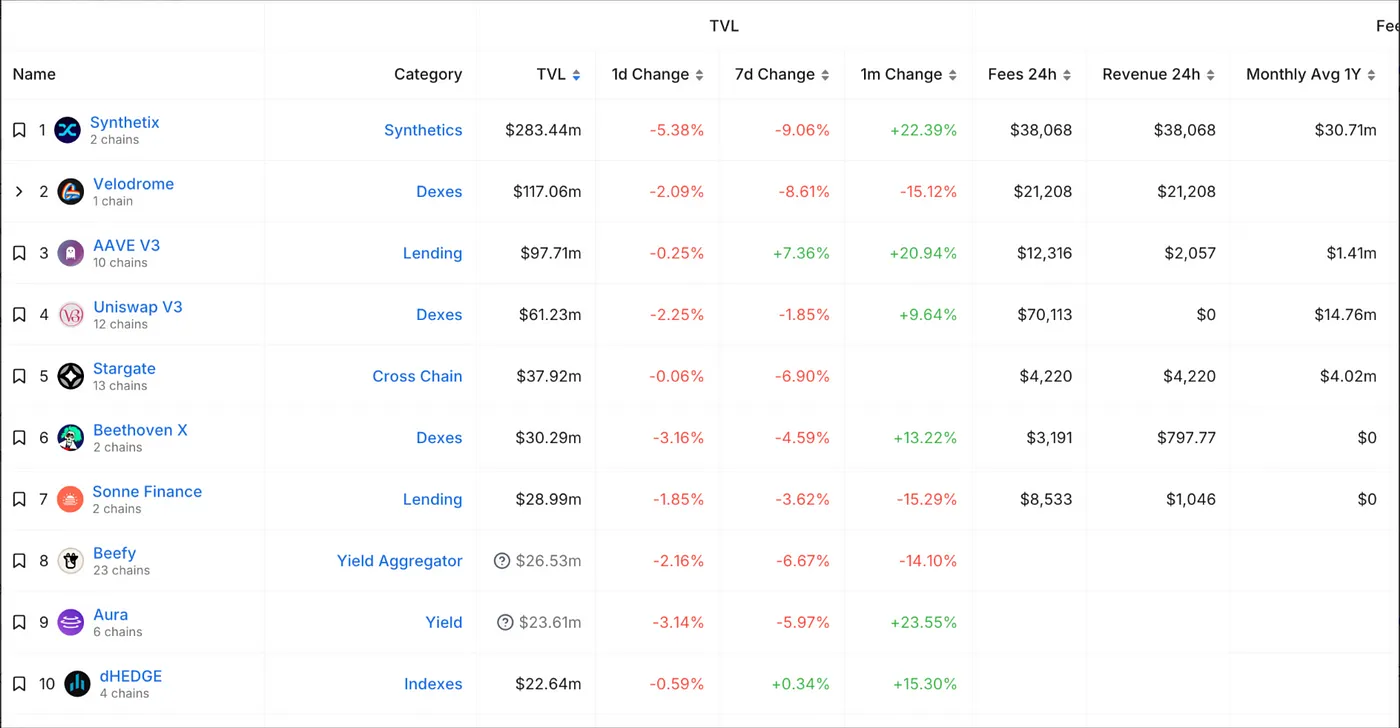
Task: Click the question mark beside Beefy TVL
Action: pyautogui.click(x=502, y=561)
